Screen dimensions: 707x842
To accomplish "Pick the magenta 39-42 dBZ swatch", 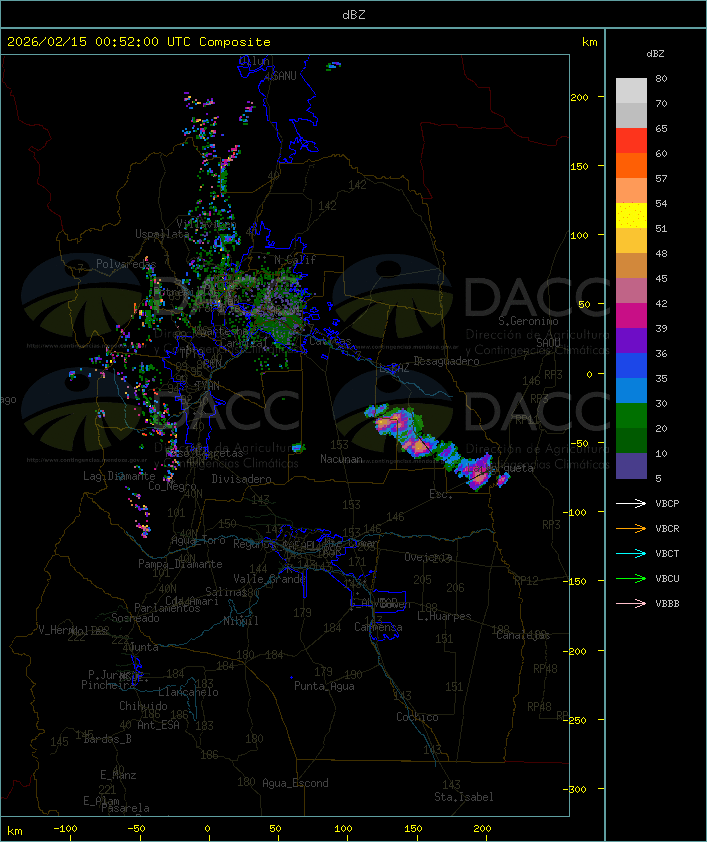I will tap(631, 316).
